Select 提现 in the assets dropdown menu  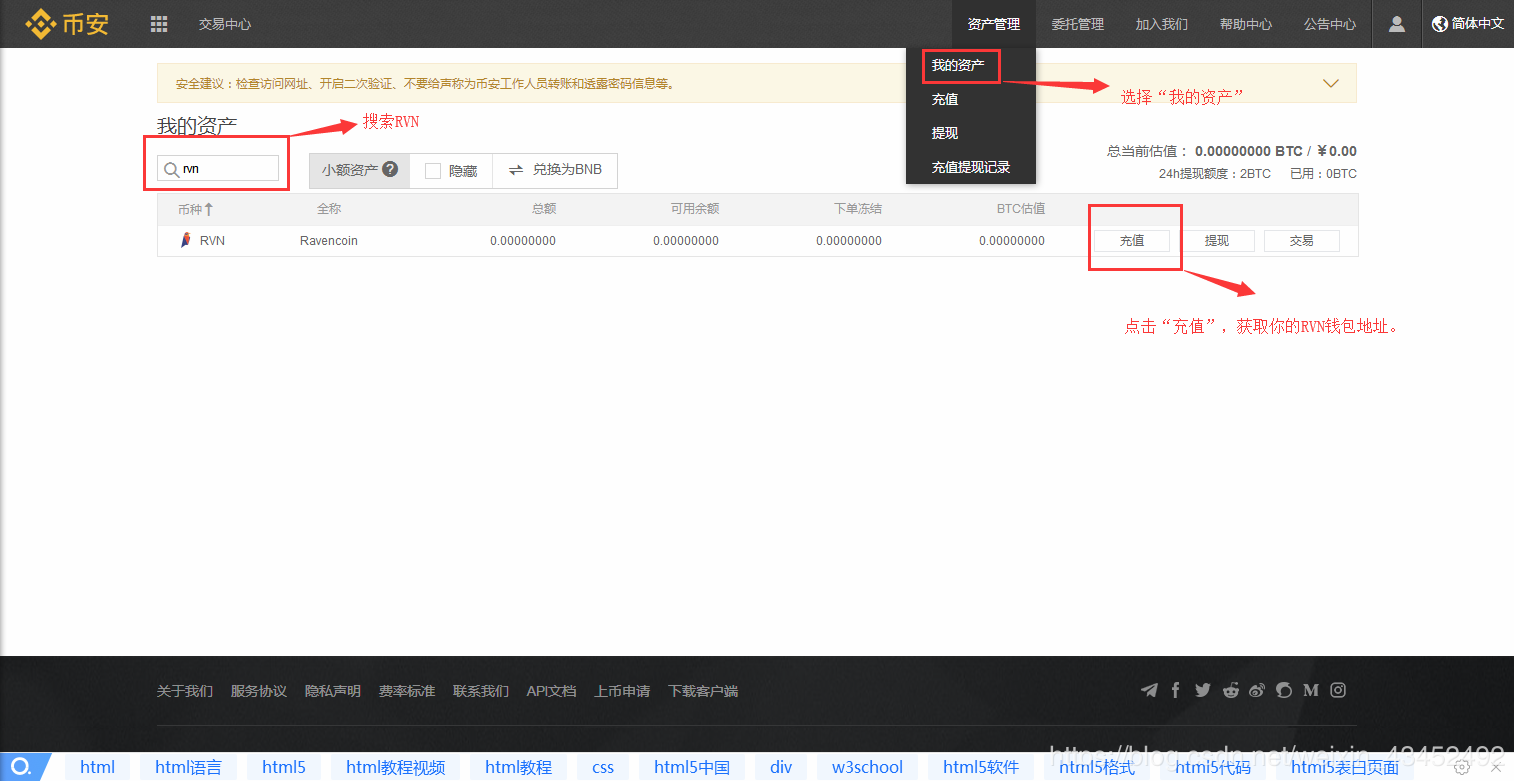tap(945, 133)
